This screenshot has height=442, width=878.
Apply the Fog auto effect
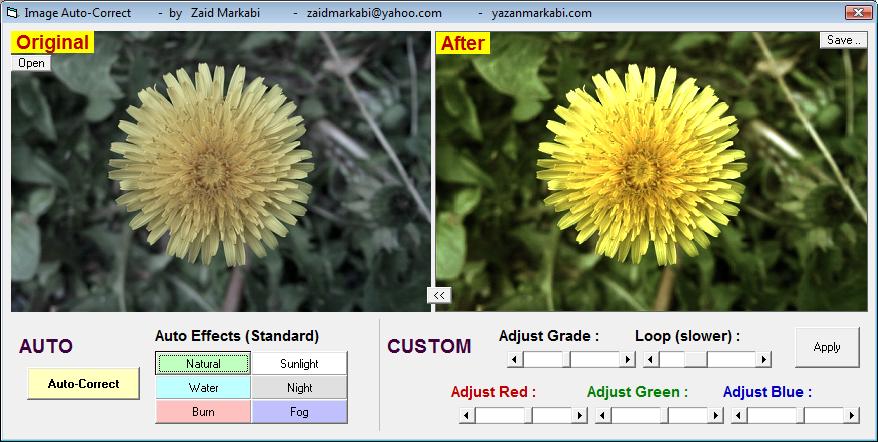coord(299,412)
